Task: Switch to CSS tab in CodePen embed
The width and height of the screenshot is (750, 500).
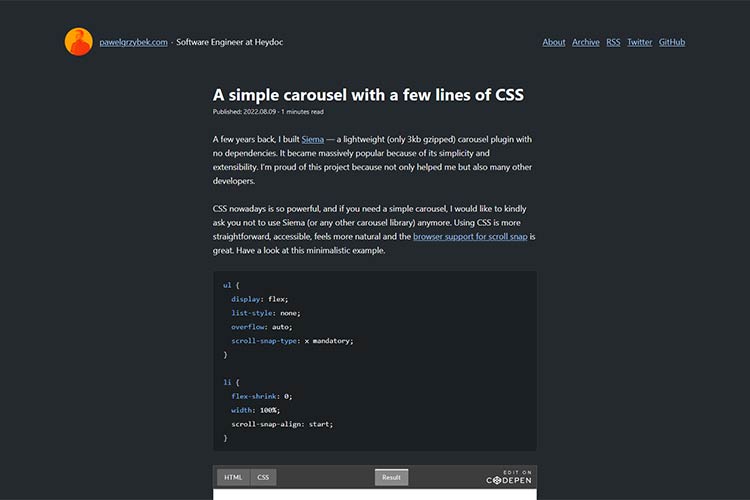Action: (x=264, y=477)
